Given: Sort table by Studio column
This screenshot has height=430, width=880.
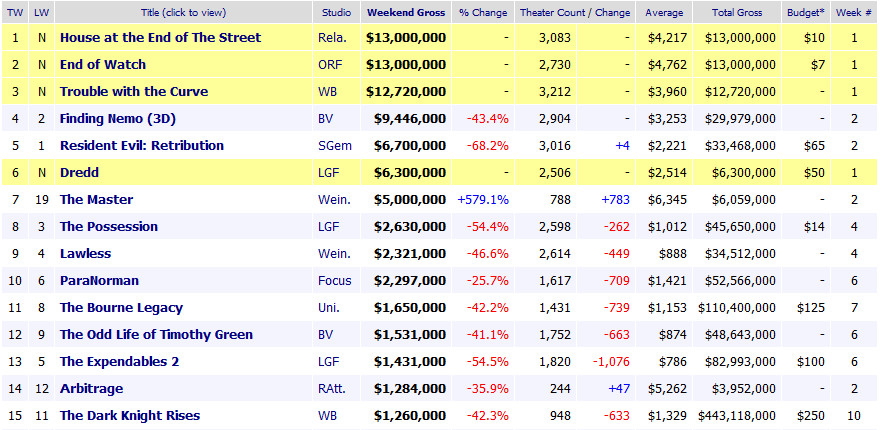Looking at the screenshot, I should pyautogui.click(x=337, y=12).
